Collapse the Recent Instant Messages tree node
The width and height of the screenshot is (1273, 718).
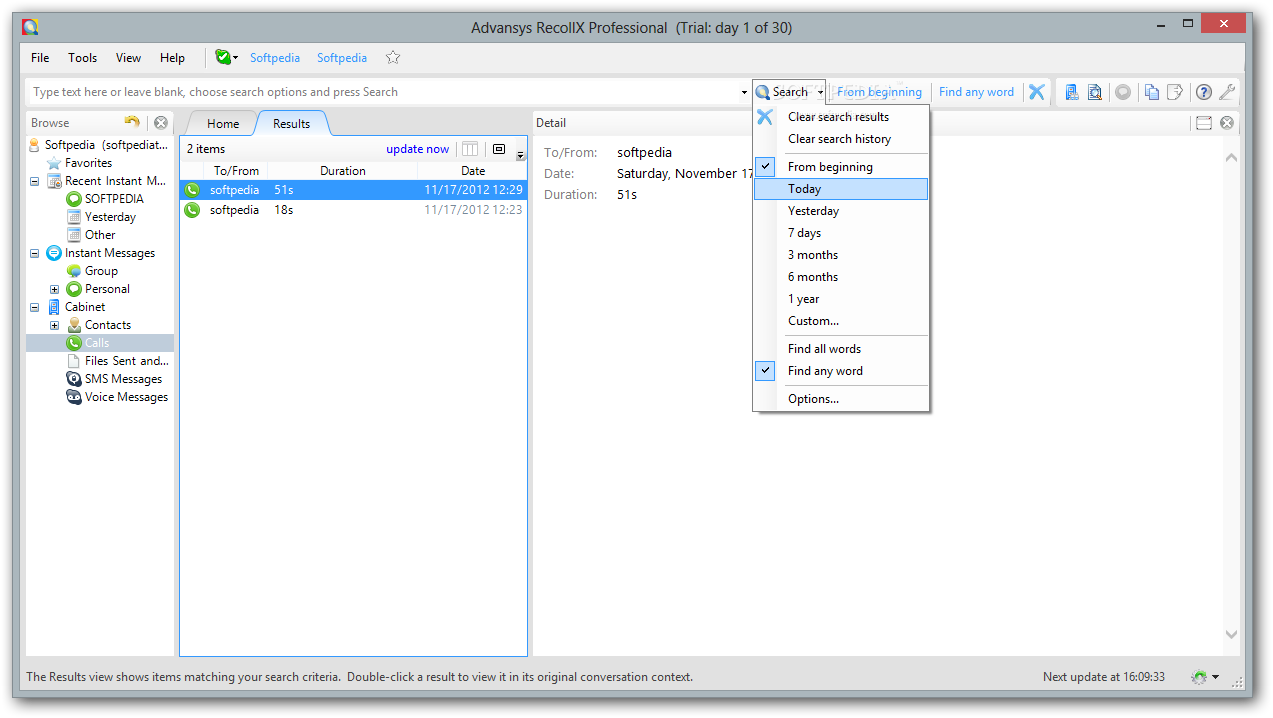point(34,181)
